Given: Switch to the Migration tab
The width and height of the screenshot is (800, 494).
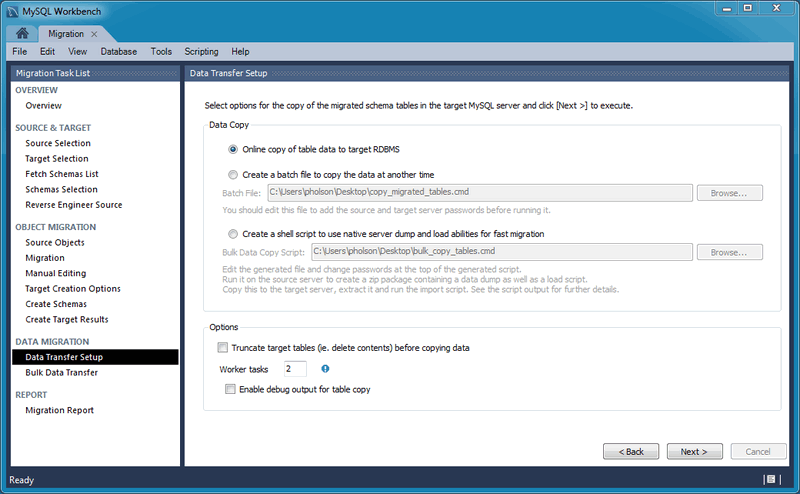Looking at the screenshot, I should (x=66, y=34).
